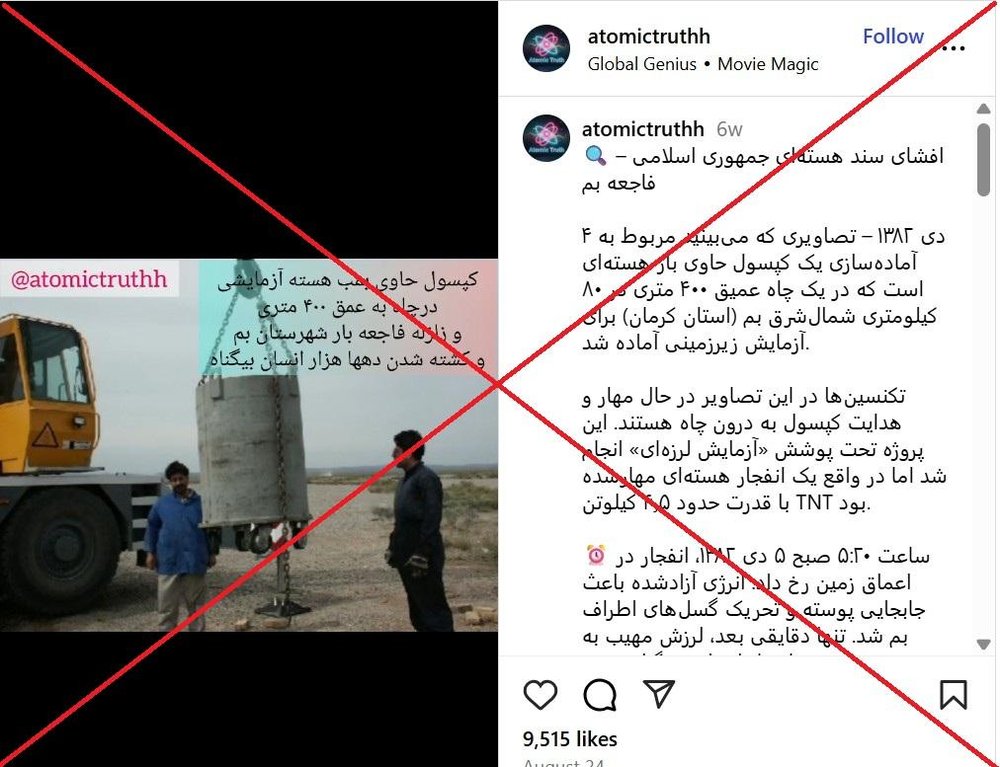1000x767 pixels.
Task: Click the August 24 post date
Action: click(x=563, y=761)
